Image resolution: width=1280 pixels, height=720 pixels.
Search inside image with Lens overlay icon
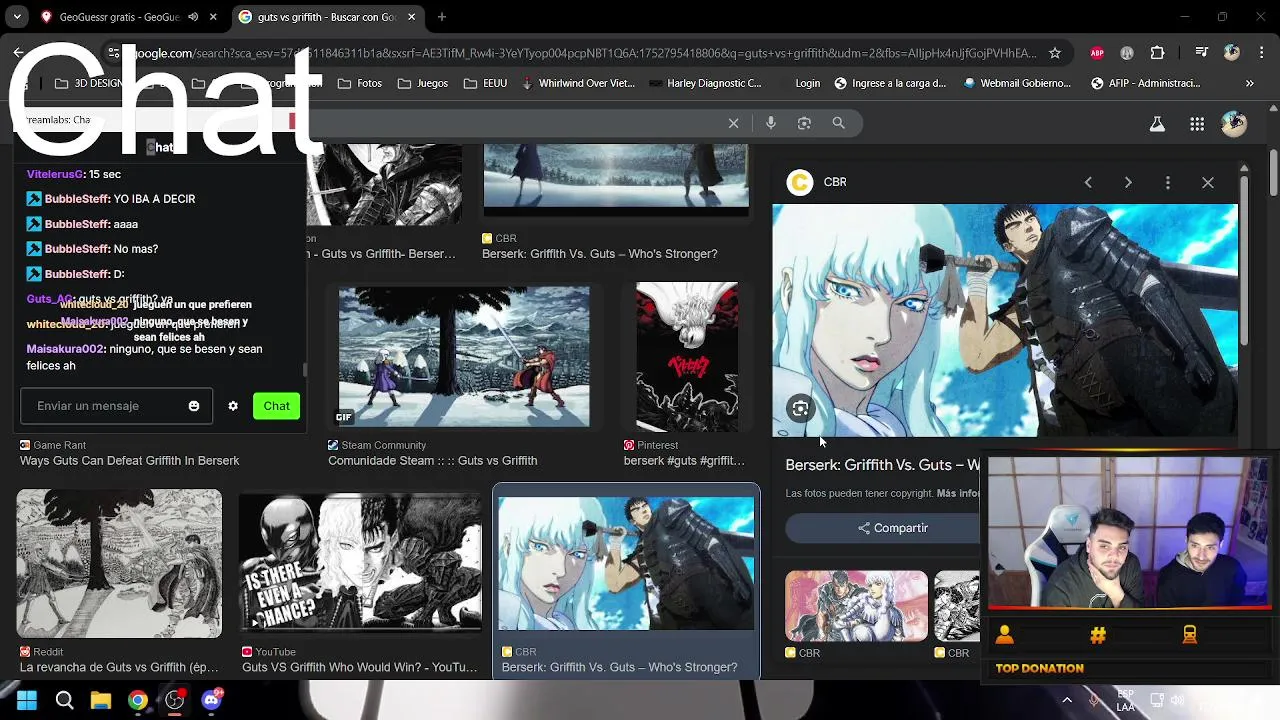pos(800,408)
